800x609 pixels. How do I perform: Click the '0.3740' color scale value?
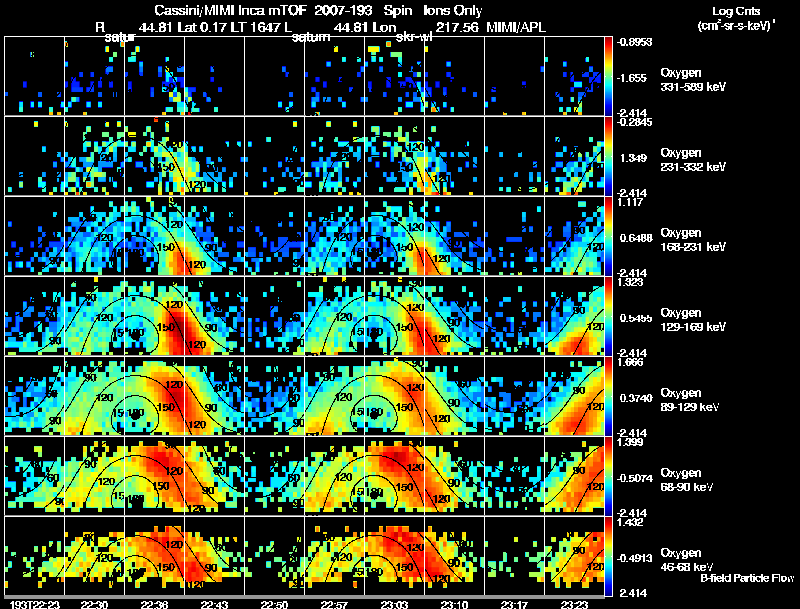[x=636, y=398]
